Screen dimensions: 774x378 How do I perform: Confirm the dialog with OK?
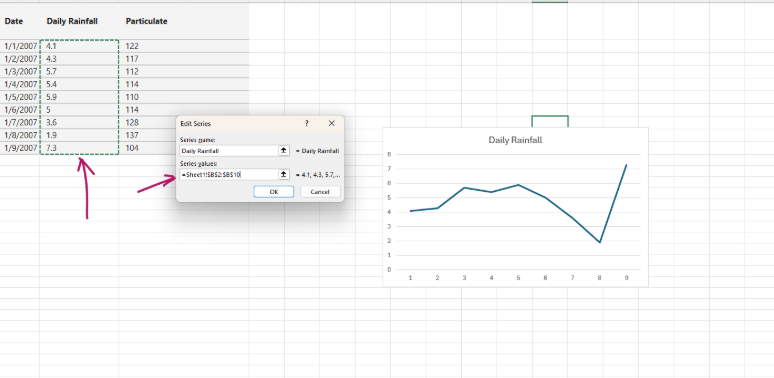274,191
